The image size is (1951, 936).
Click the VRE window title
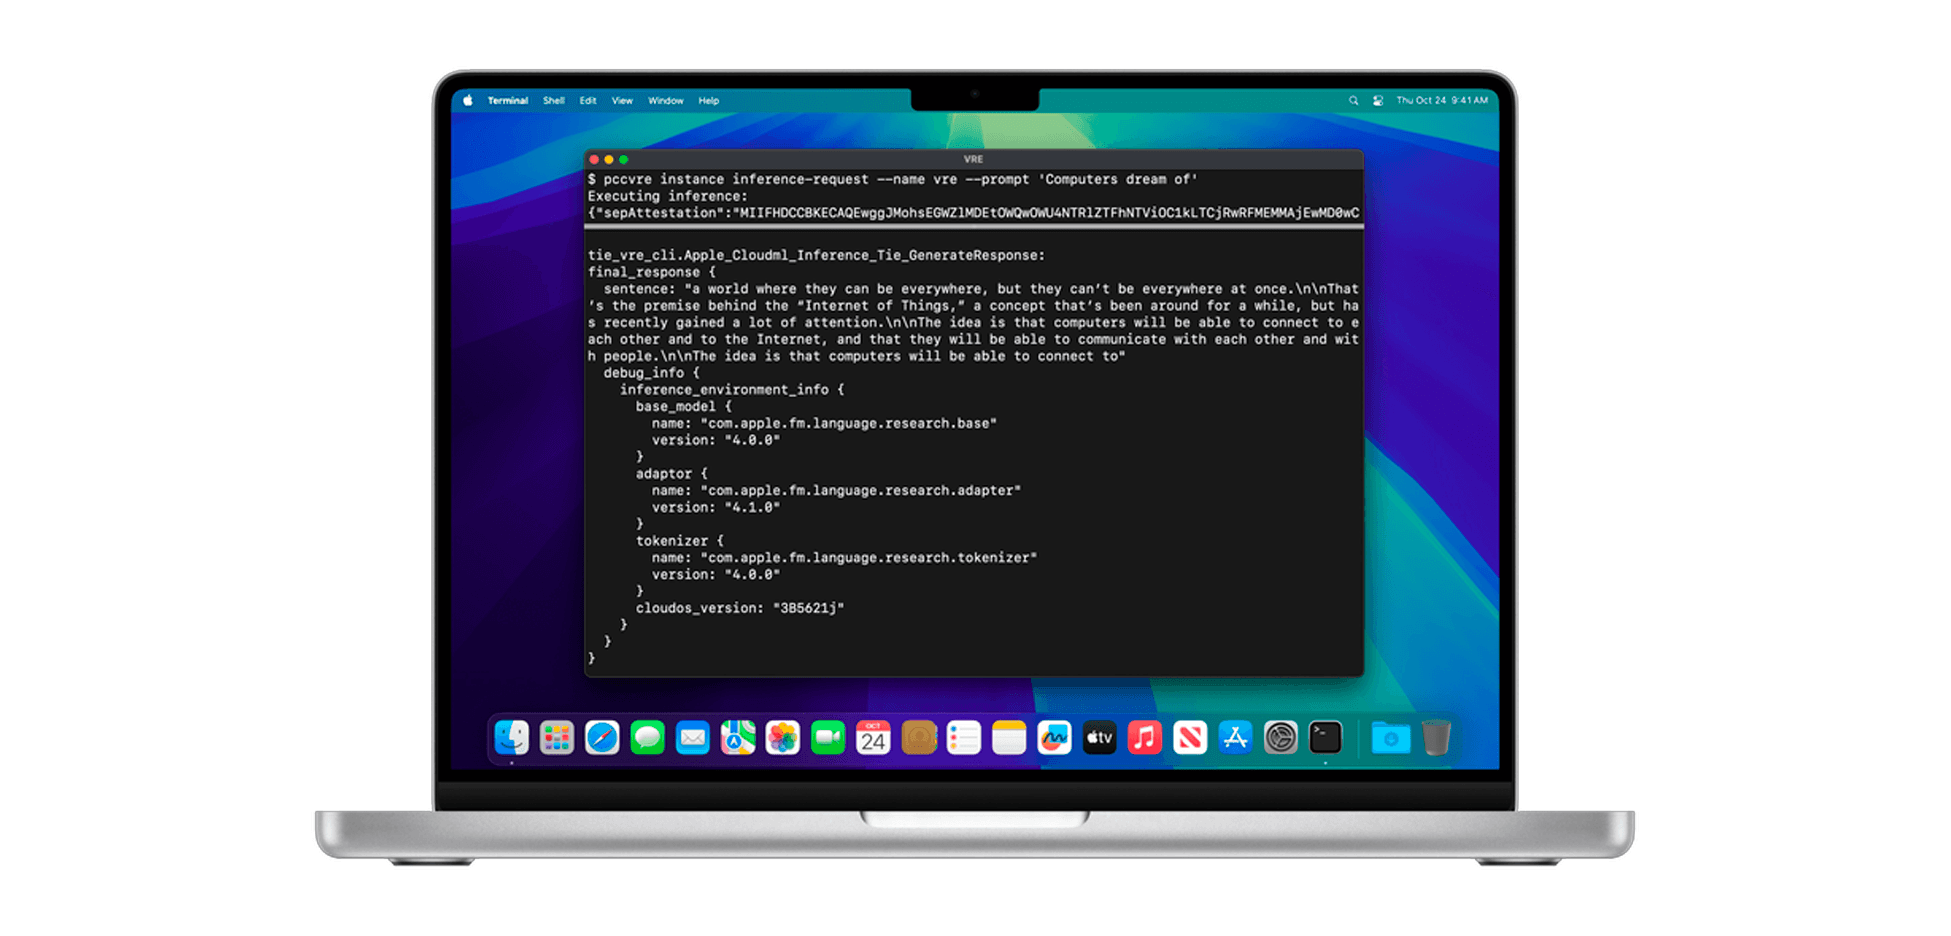[x=973, y=159]
